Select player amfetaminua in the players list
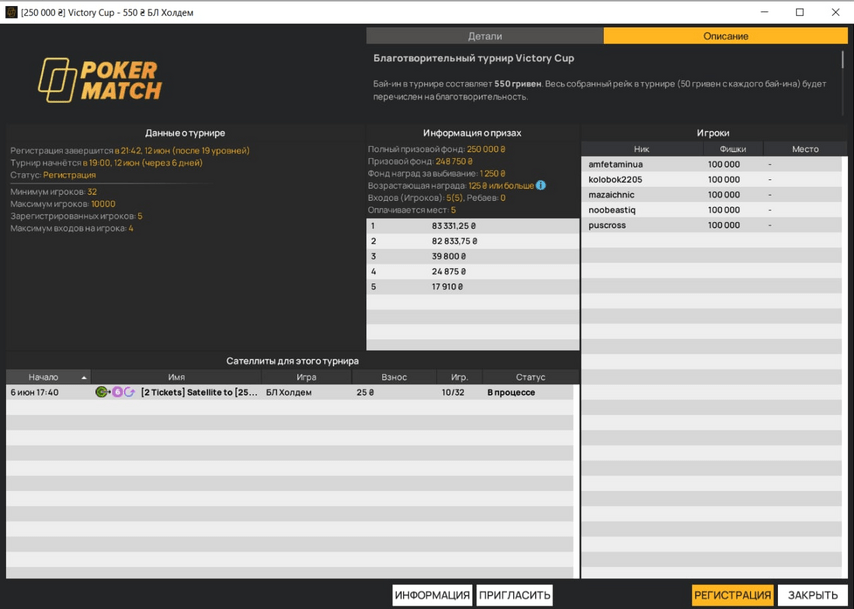 (711, 164)
